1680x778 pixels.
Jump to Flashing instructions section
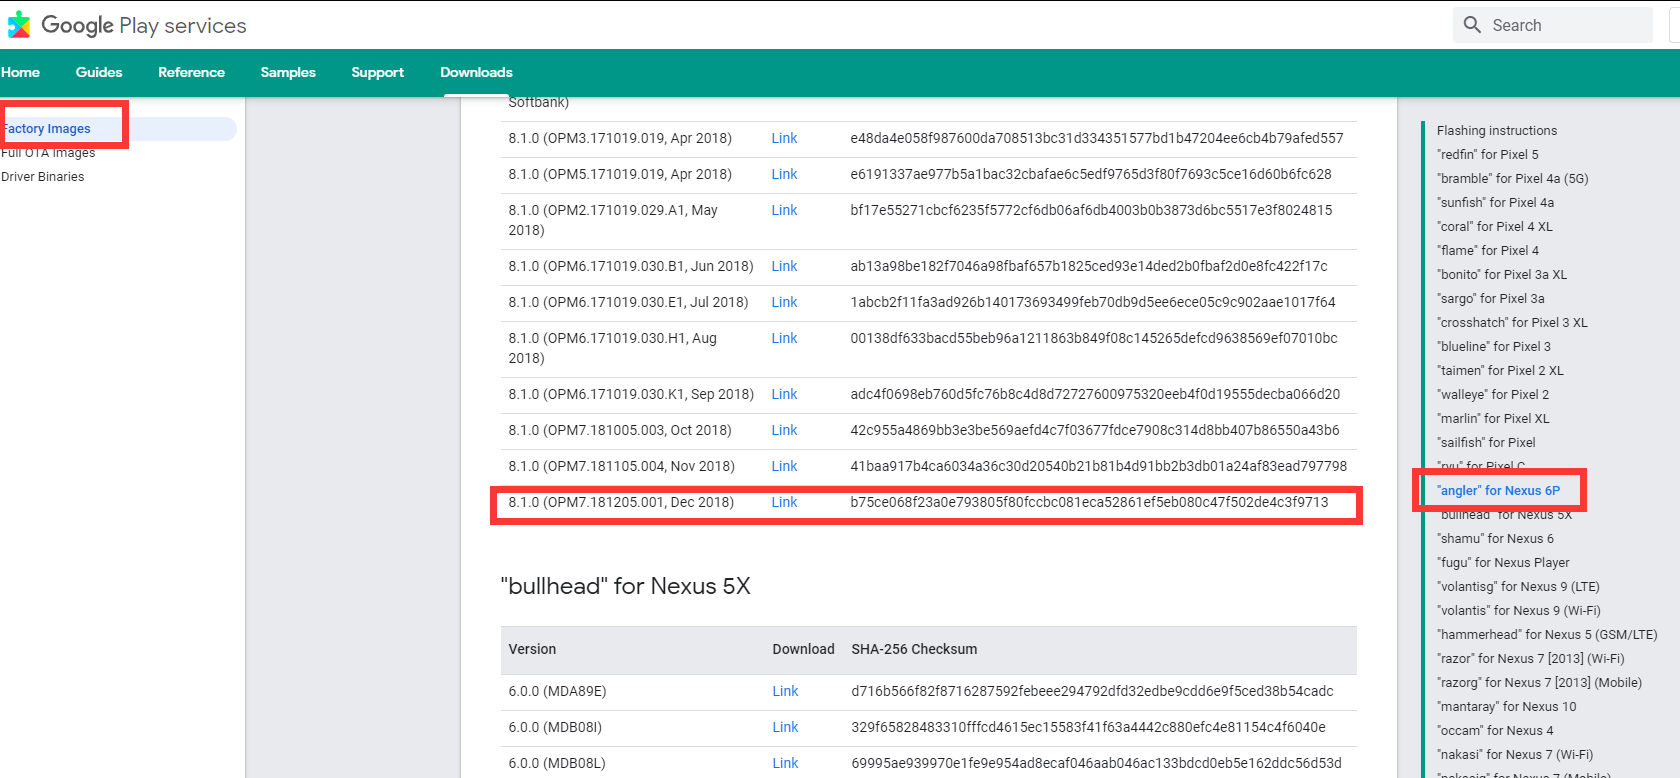1497,131
